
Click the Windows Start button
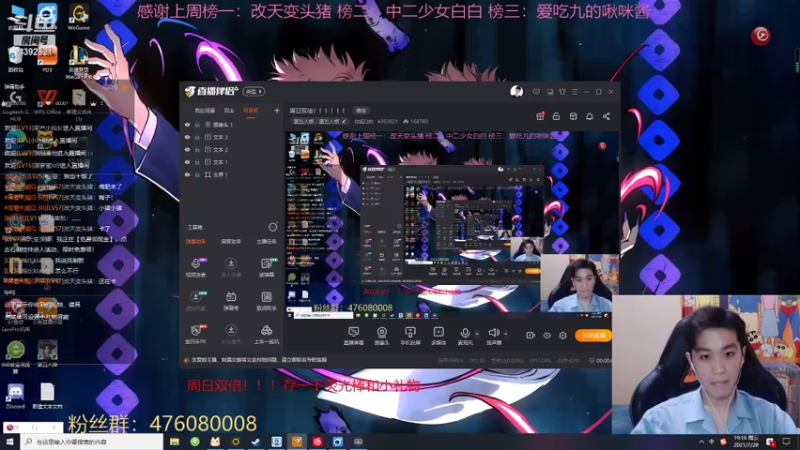pyautogui.click(x=9, y=441)
